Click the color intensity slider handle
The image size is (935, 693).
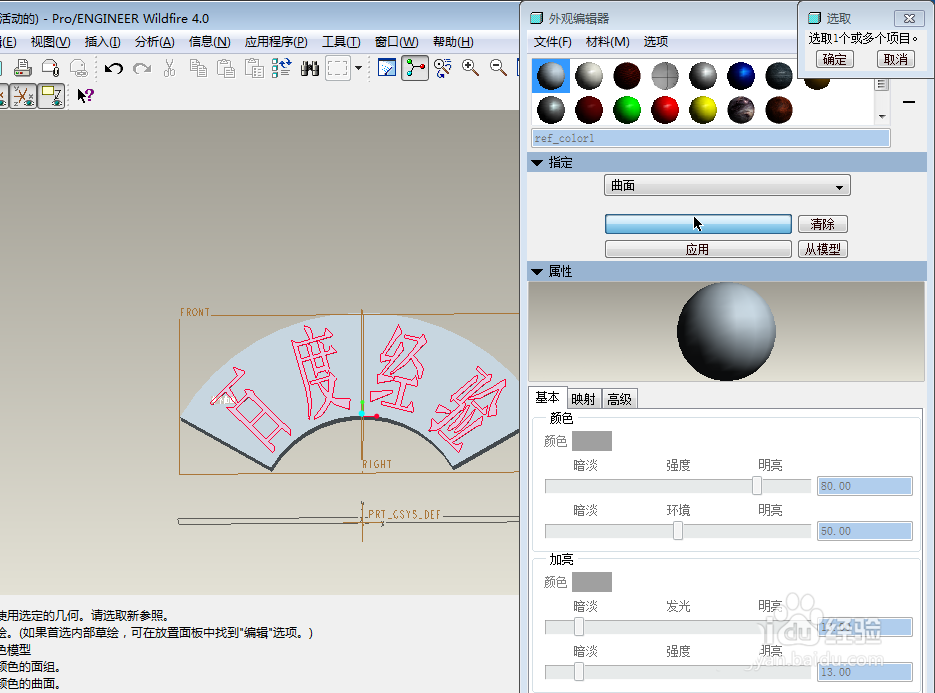pyautogui.click(x=757, y=485)
